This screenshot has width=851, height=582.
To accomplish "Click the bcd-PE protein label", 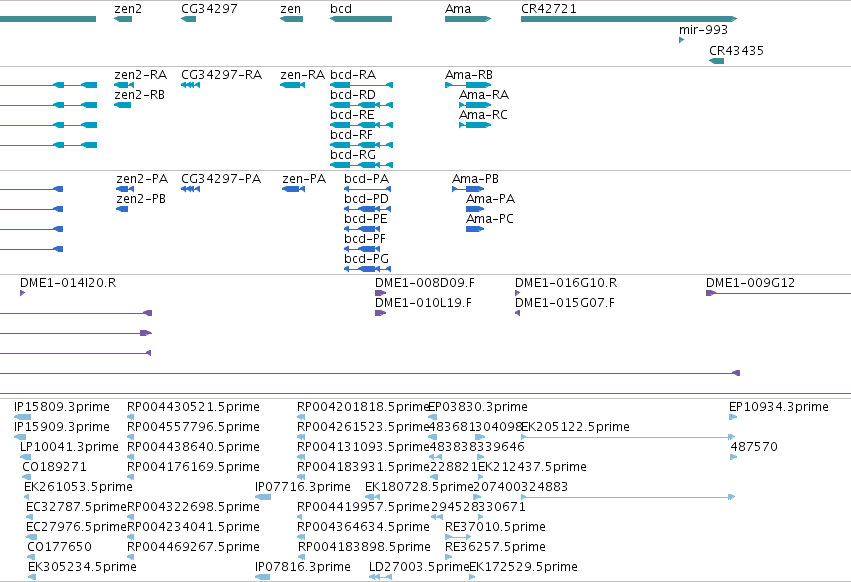I will (x=366, y=219).
